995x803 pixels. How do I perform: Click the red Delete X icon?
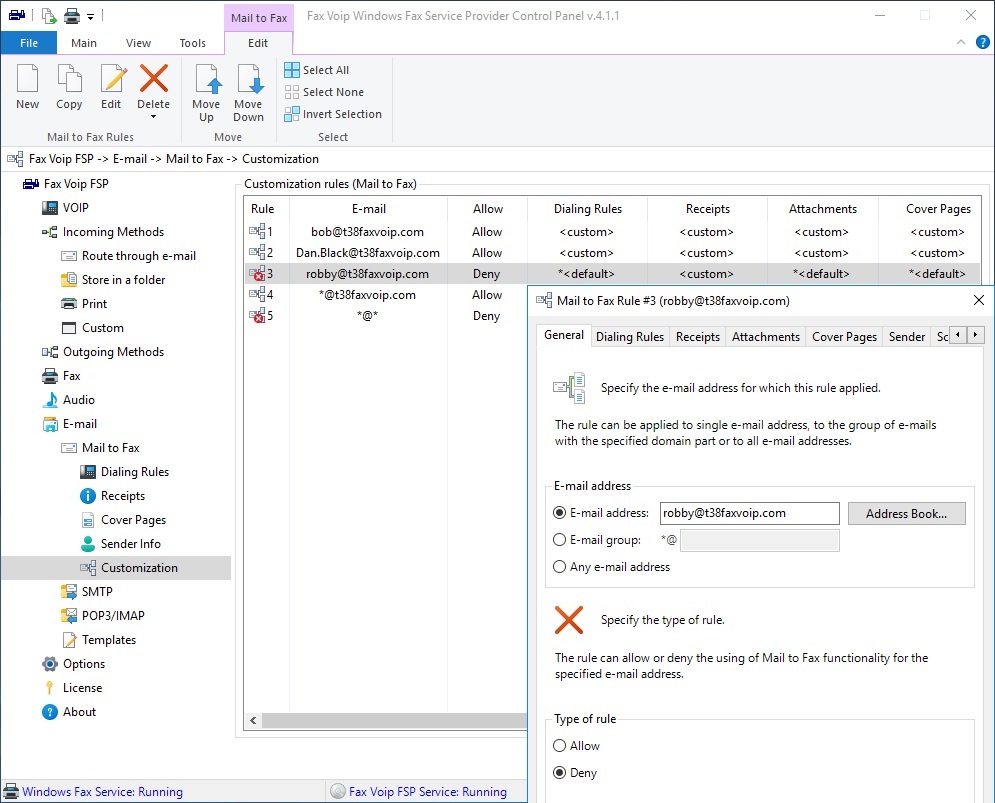point(154,79)
